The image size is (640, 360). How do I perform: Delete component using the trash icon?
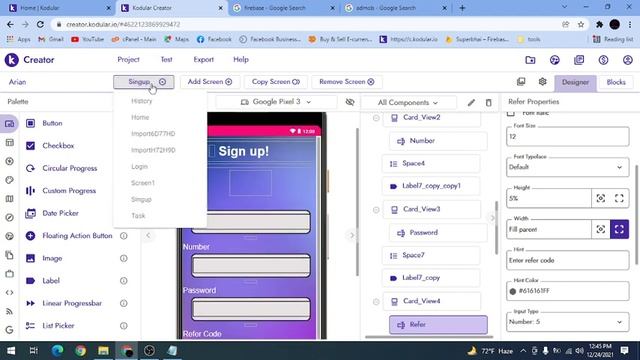(489, 102)
